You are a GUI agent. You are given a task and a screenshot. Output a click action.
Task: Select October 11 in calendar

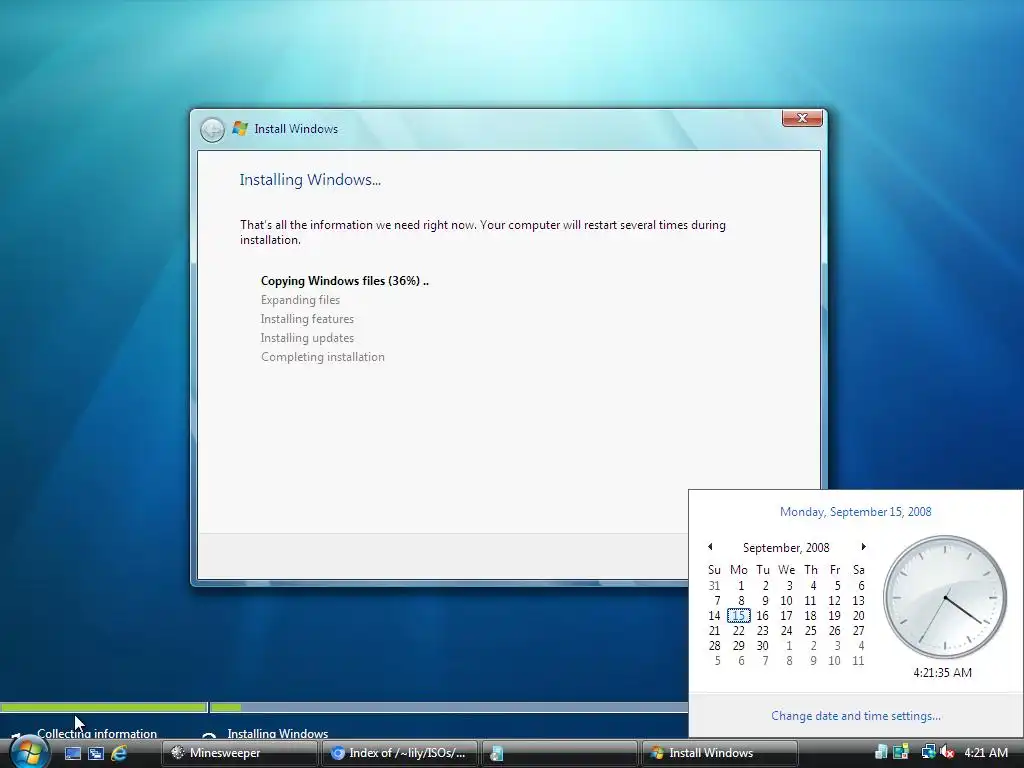click(858, 661)
